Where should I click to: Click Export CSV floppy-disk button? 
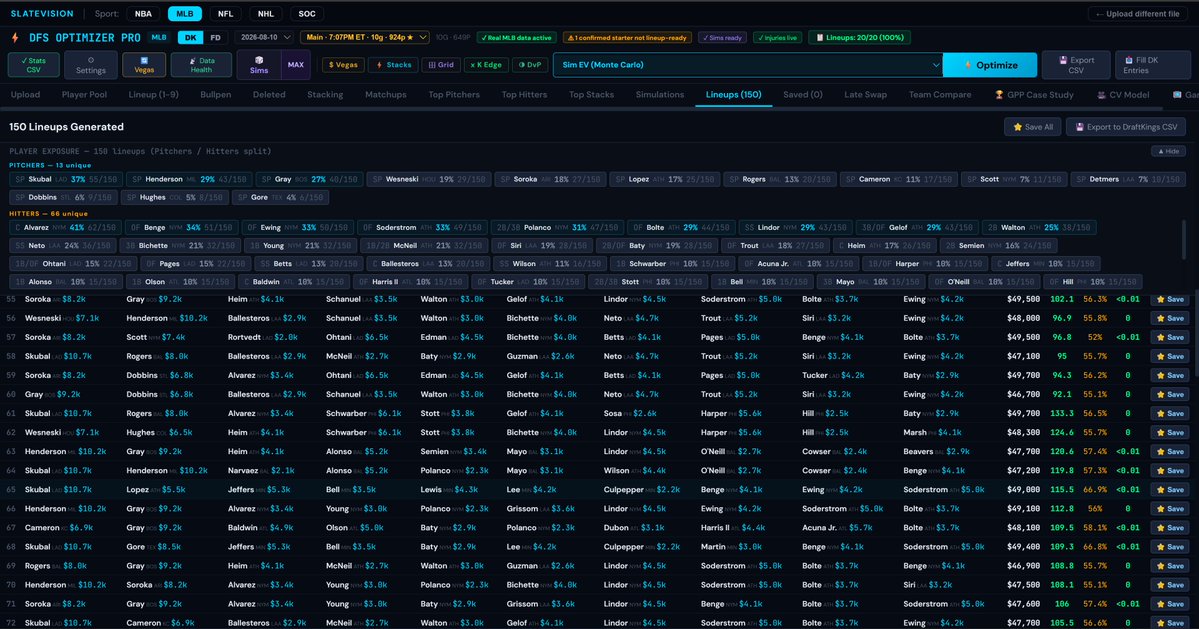(1076, 65)
